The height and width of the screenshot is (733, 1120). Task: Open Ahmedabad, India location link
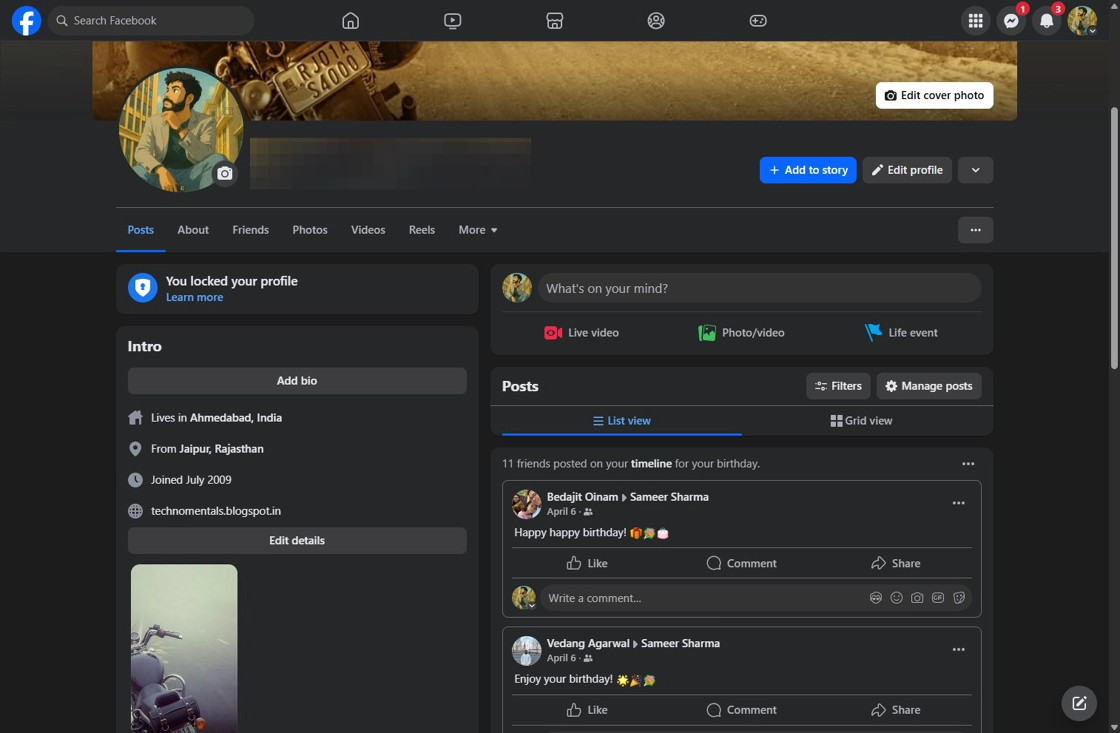coord(236,418)
